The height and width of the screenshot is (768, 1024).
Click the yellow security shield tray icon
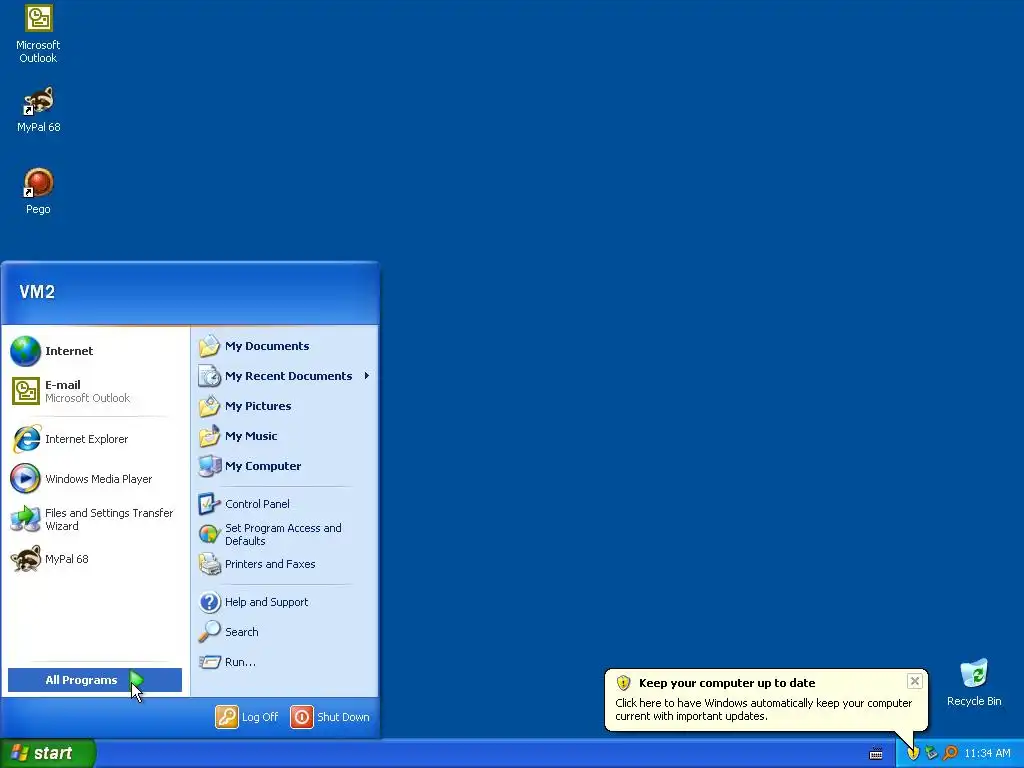tap(913, 754)
